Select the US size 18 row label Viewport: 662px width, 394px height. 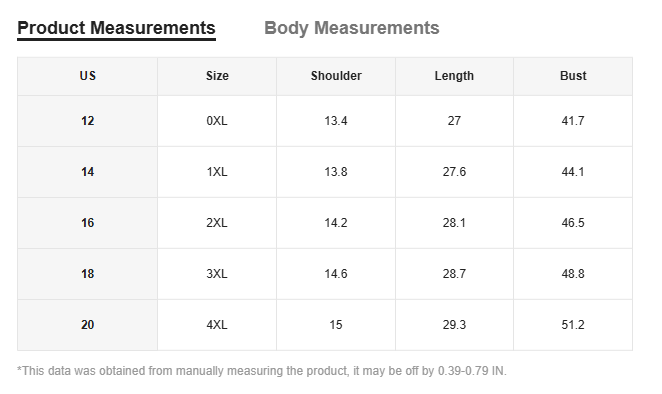tap(87, 274)
